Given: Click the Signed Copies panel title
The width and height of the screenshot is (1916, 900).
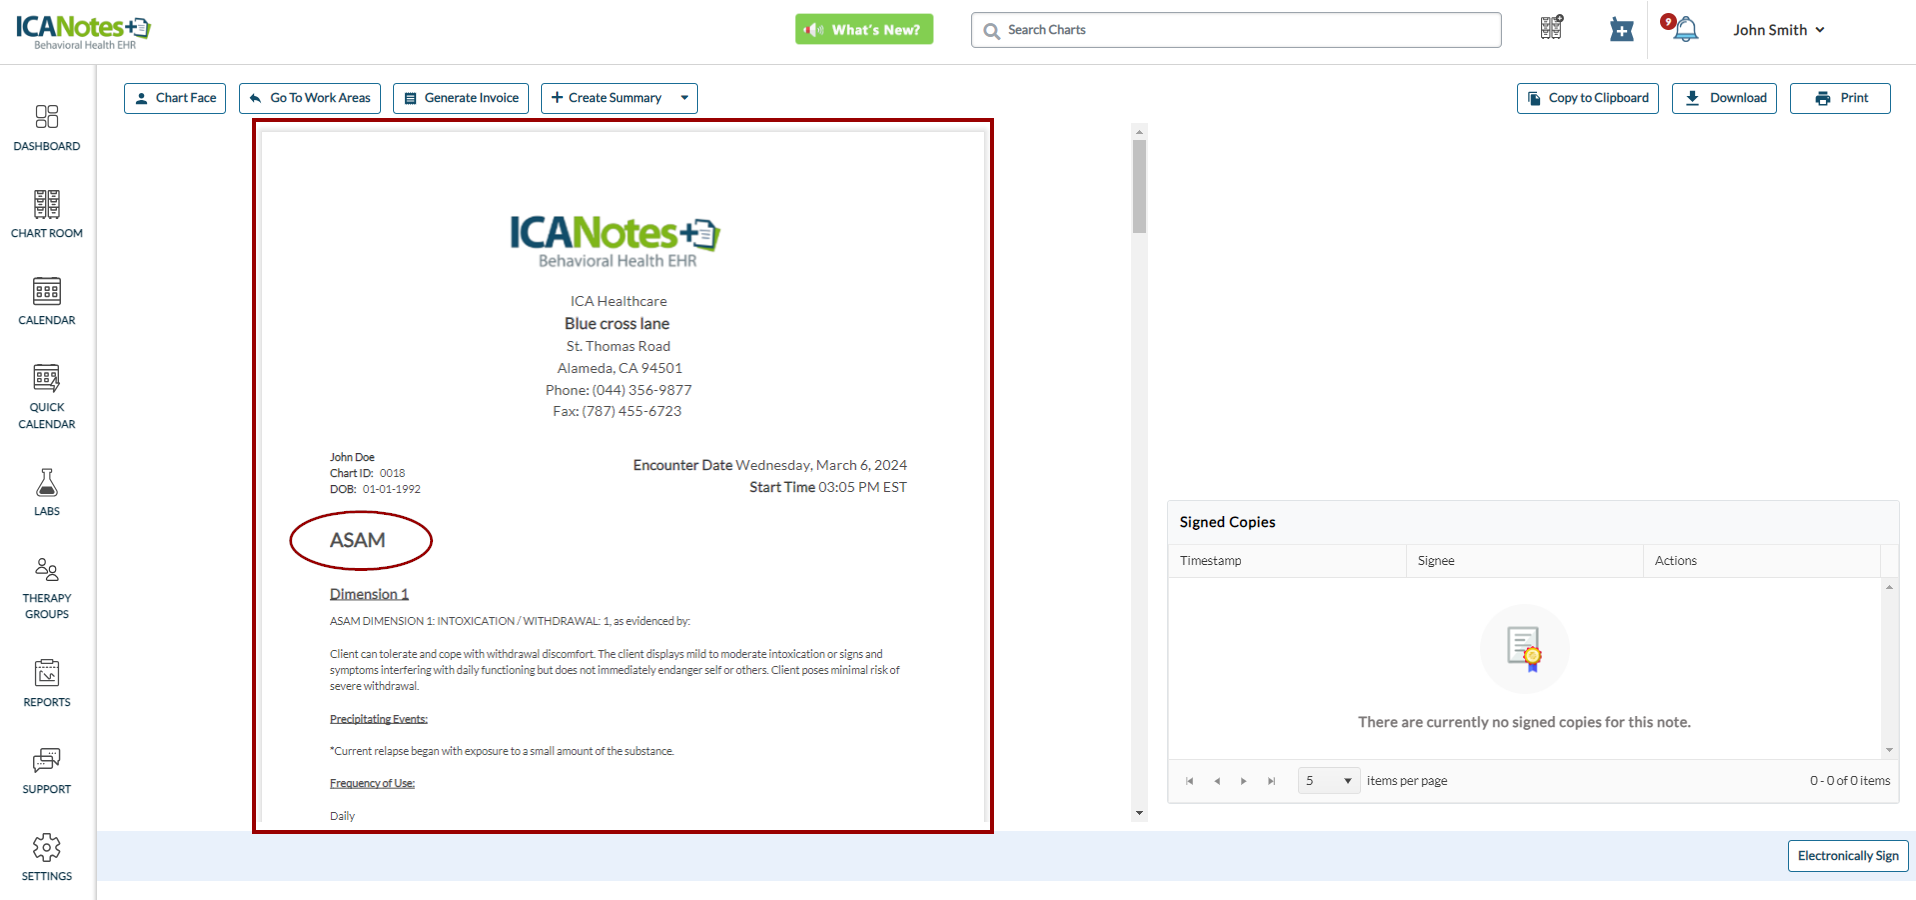Looking at the screenshot, I should pyautogui.click(x=1227, y=522).
